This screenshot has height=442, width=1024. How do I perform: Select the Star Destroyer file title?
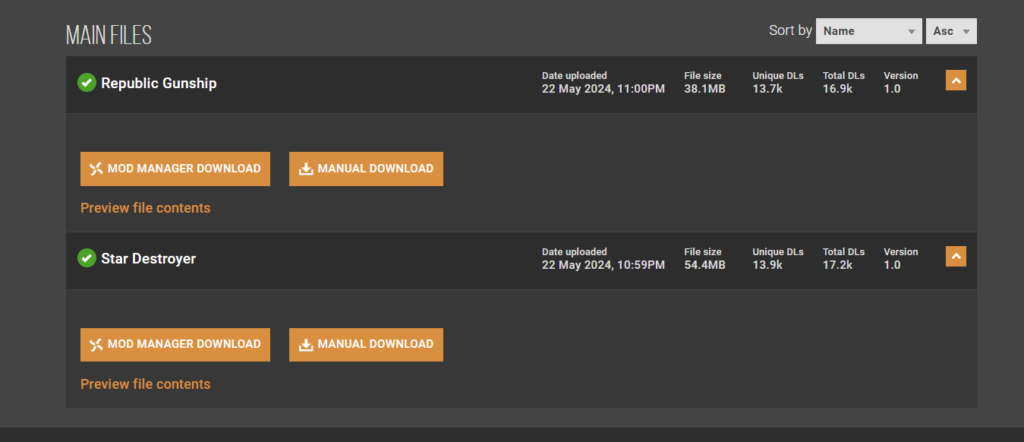click(149, 259)
